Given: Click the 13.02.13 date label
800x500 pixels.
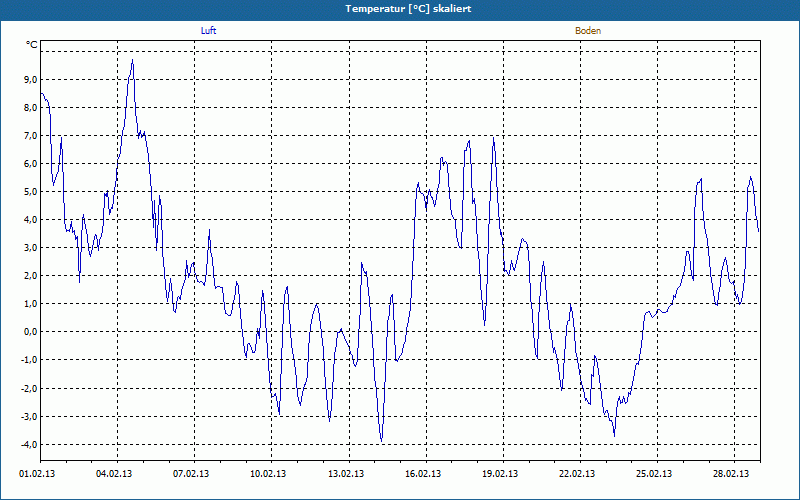Looking at the screenshot, I should pyautogui.click(x=346, y=474).
